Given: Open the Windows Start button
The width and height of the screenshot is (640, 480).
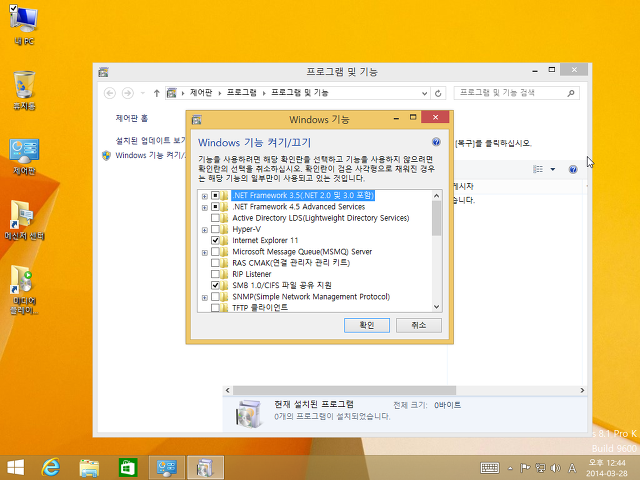Looking at the screenshot, I should 16,467.
